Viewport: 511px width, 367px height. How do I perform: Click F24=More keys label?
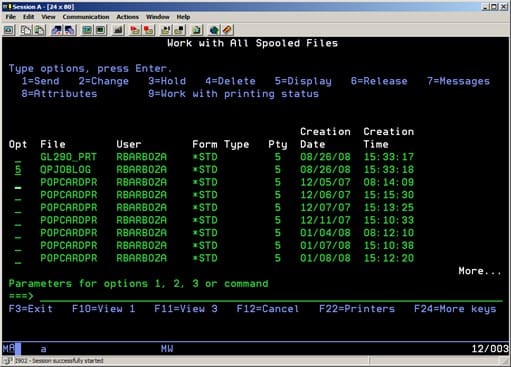click(455, 309)
